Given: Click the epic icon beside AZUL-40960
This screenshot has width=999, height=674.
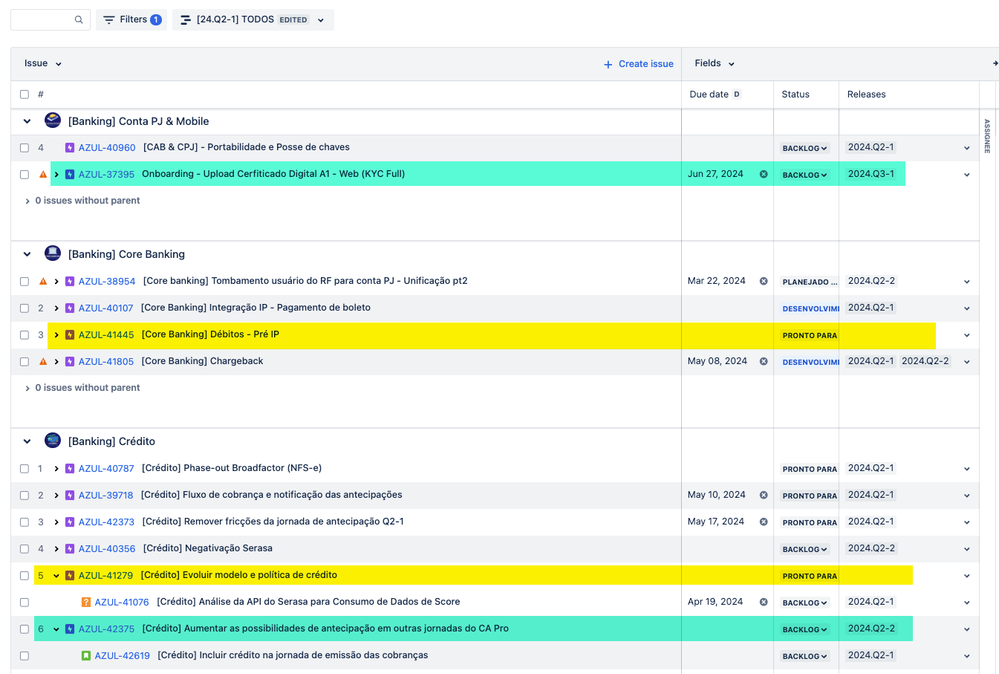Looking at the screenshot, I should pyautogui.click(x=70, y=148).
